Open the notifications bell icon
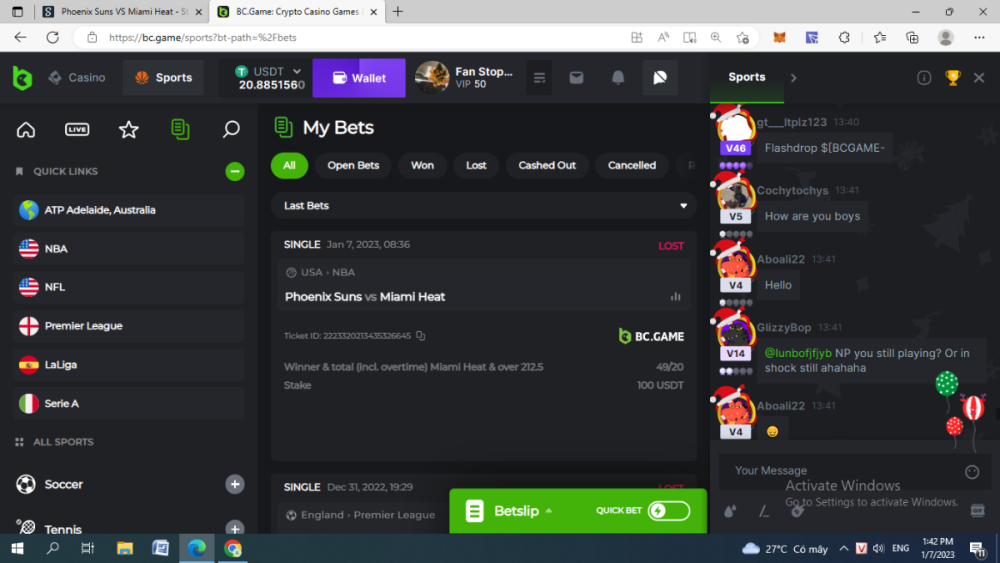The image size is (1000, 563). point(618,78)
